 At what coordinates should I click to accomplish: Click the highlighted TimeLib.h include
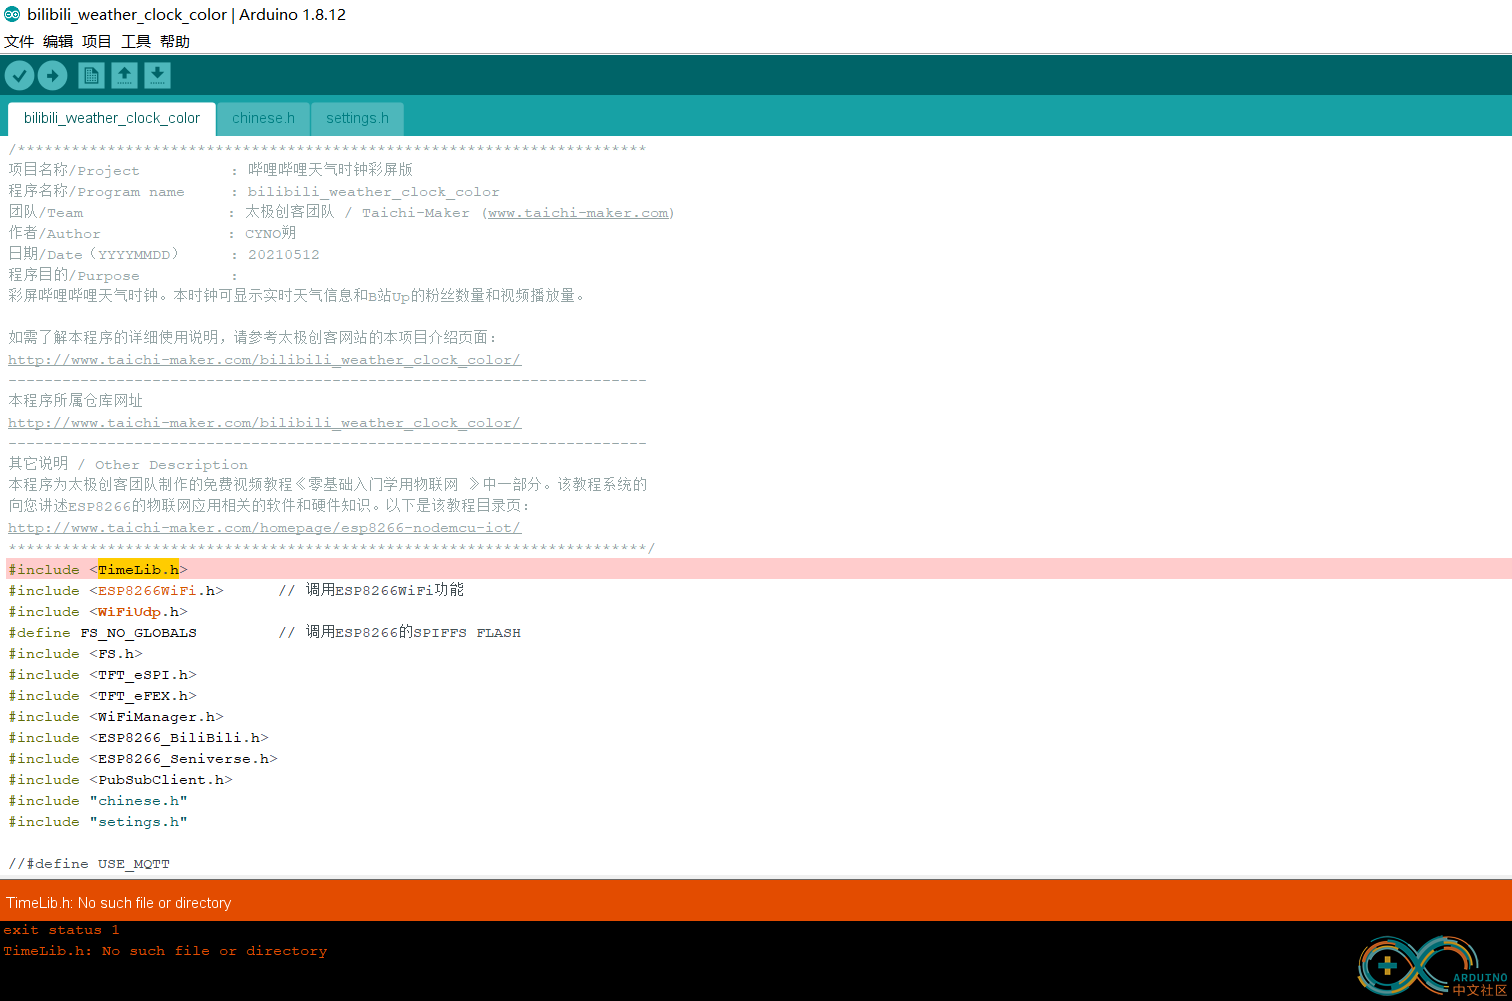139,570
